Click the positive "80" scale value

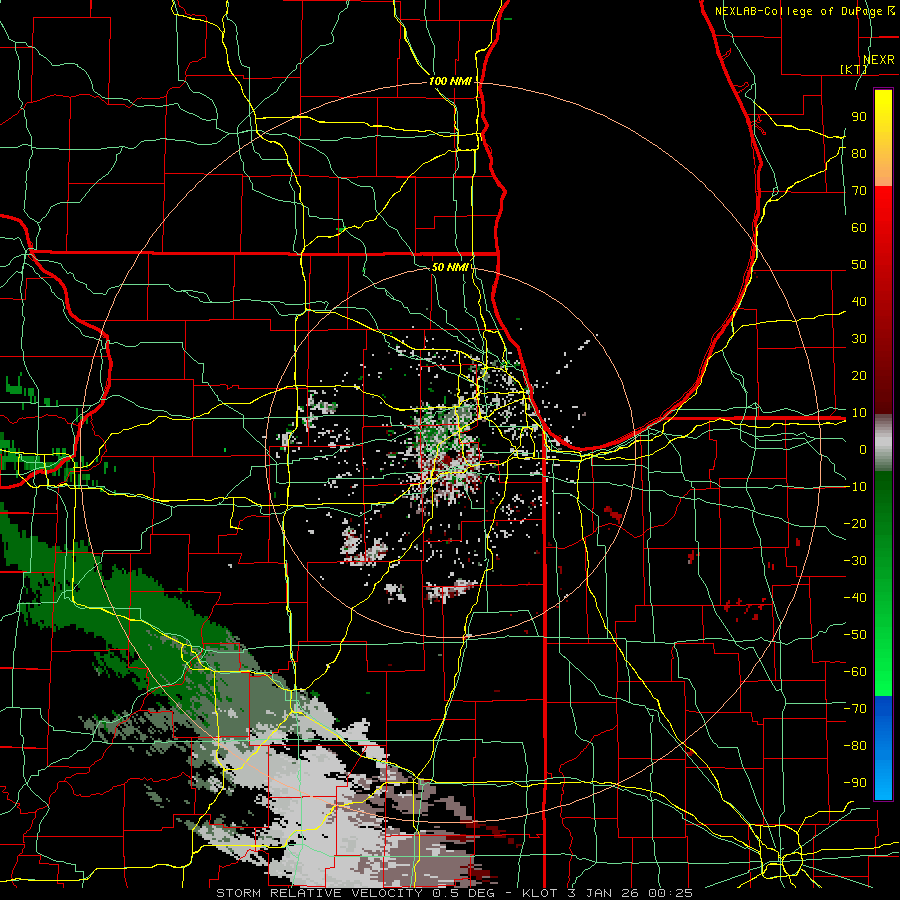[859, 153]
